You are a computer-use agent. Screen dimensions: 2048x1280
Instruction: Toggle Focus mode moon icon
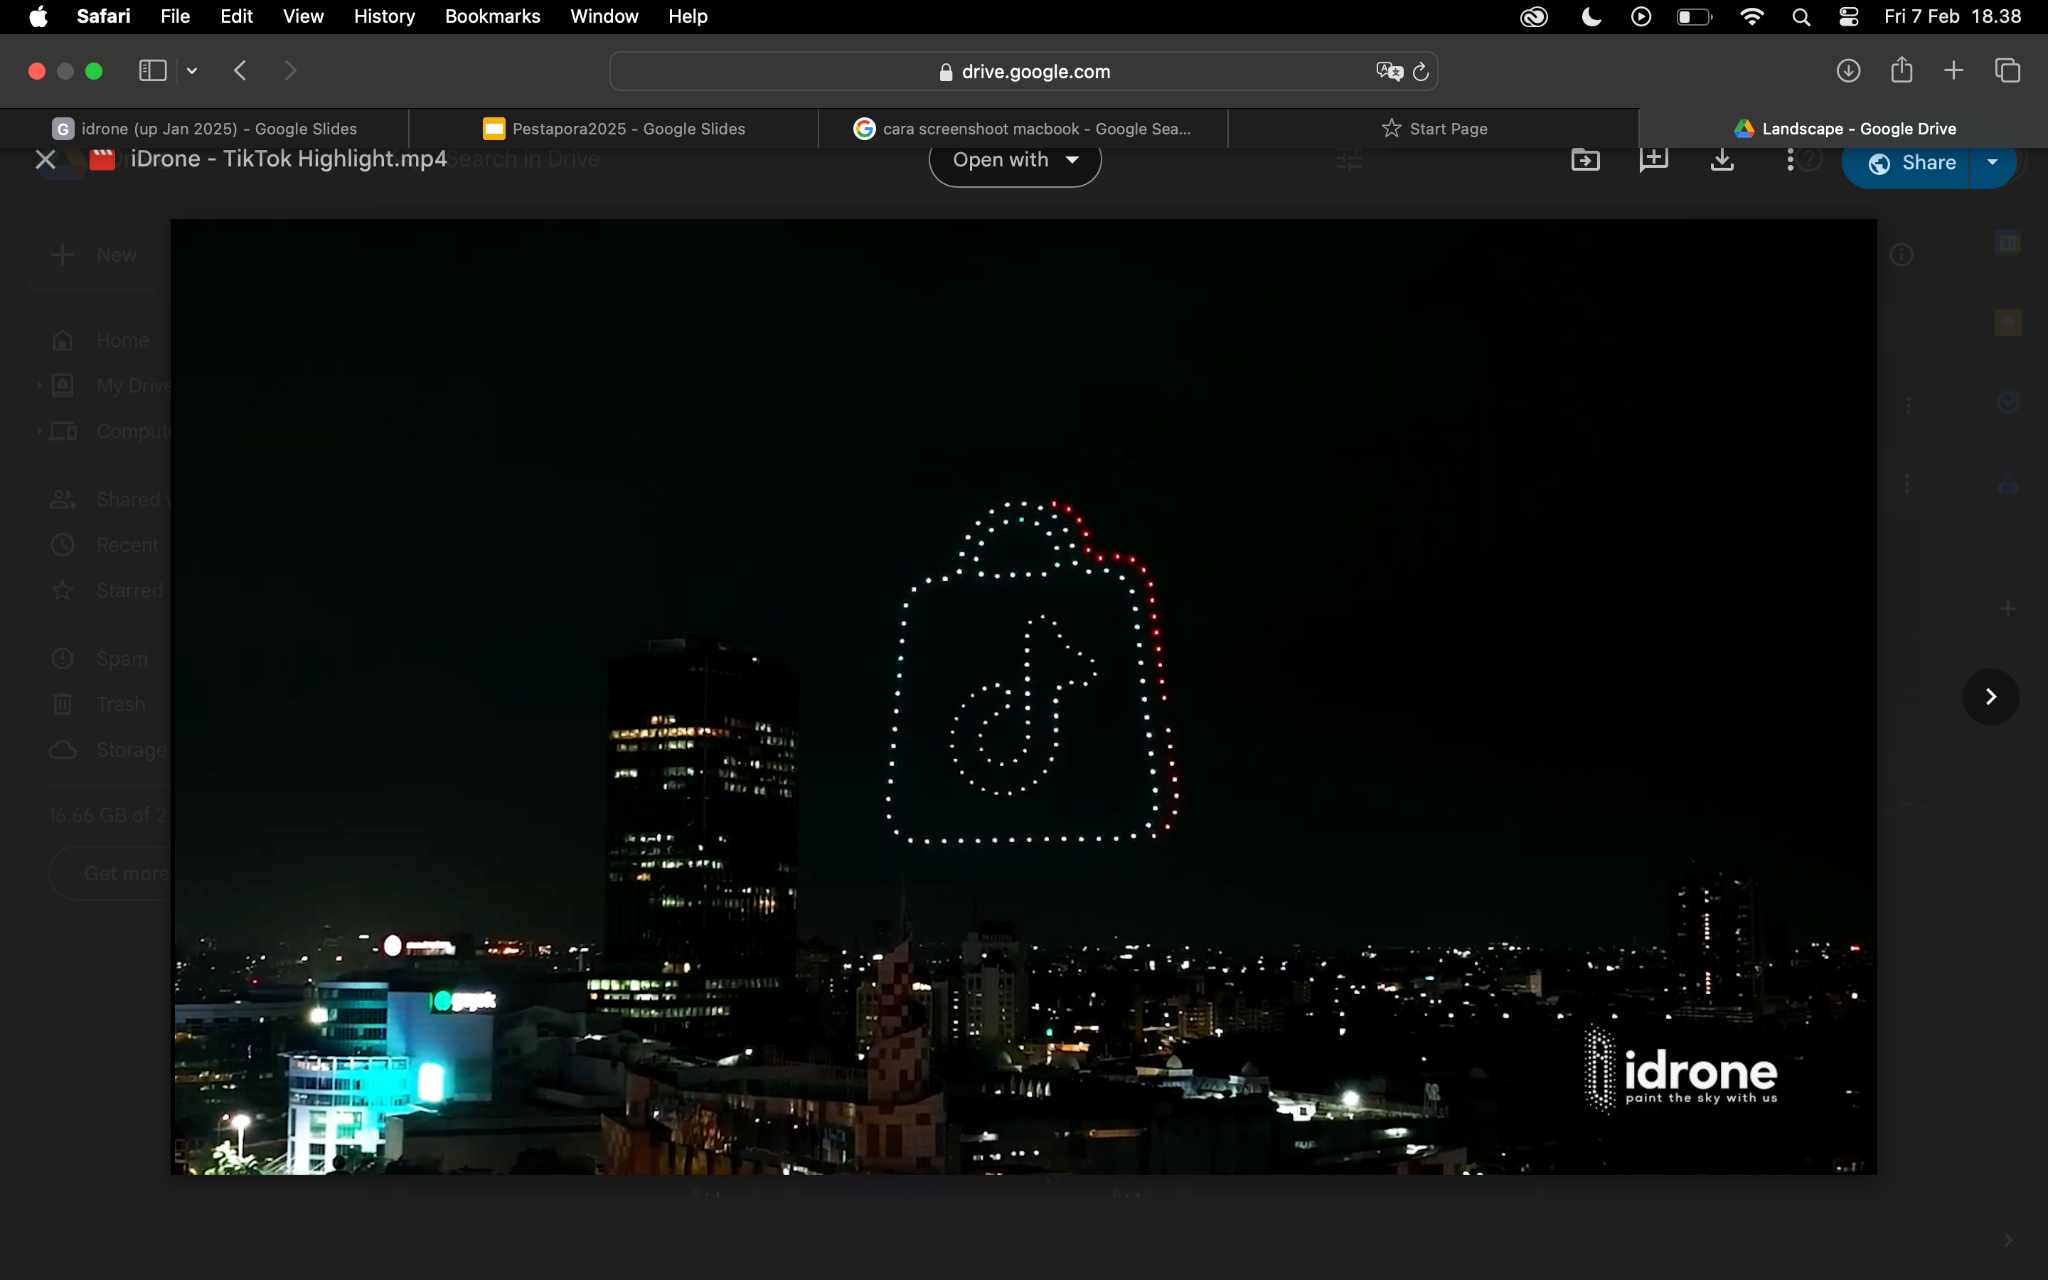pyautogui.click(x=1591, y=16)
